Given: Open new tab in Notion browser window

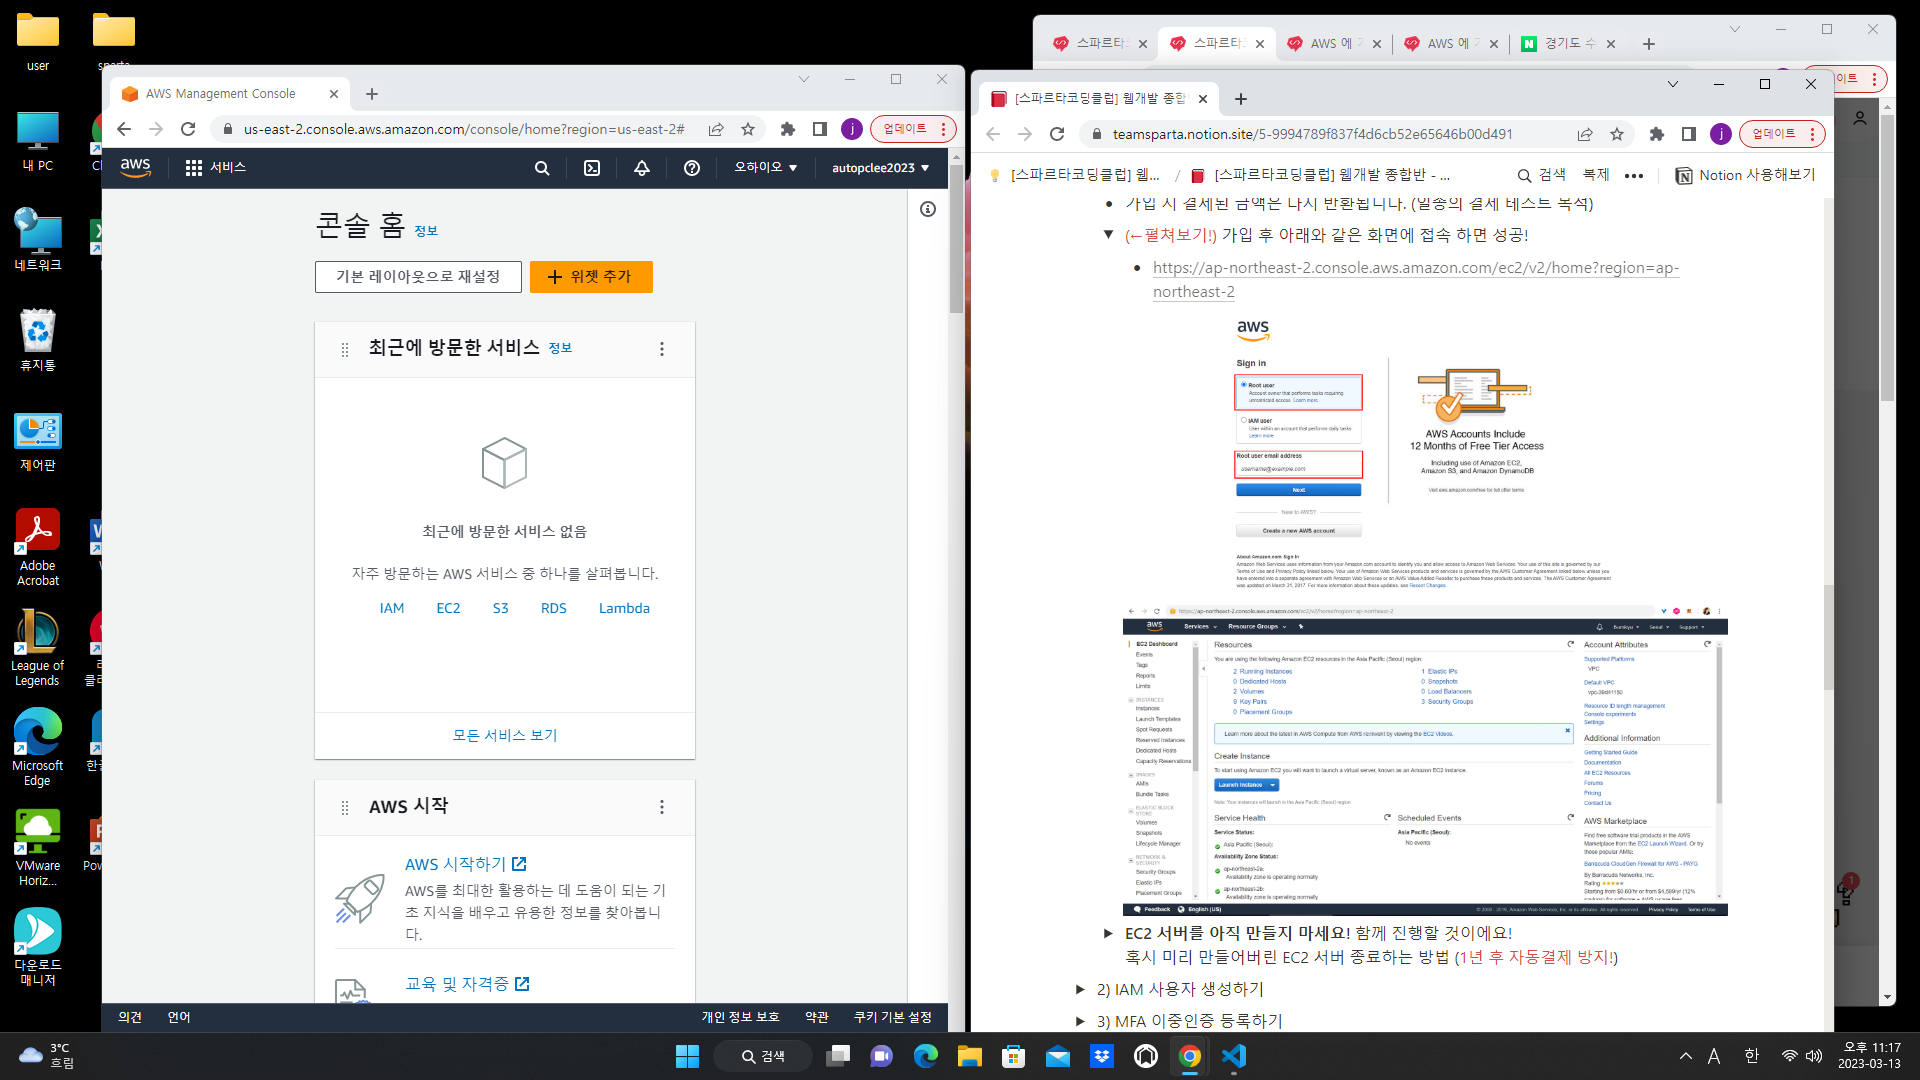Looking at the screenshot, I should [x=1241, y=99].
